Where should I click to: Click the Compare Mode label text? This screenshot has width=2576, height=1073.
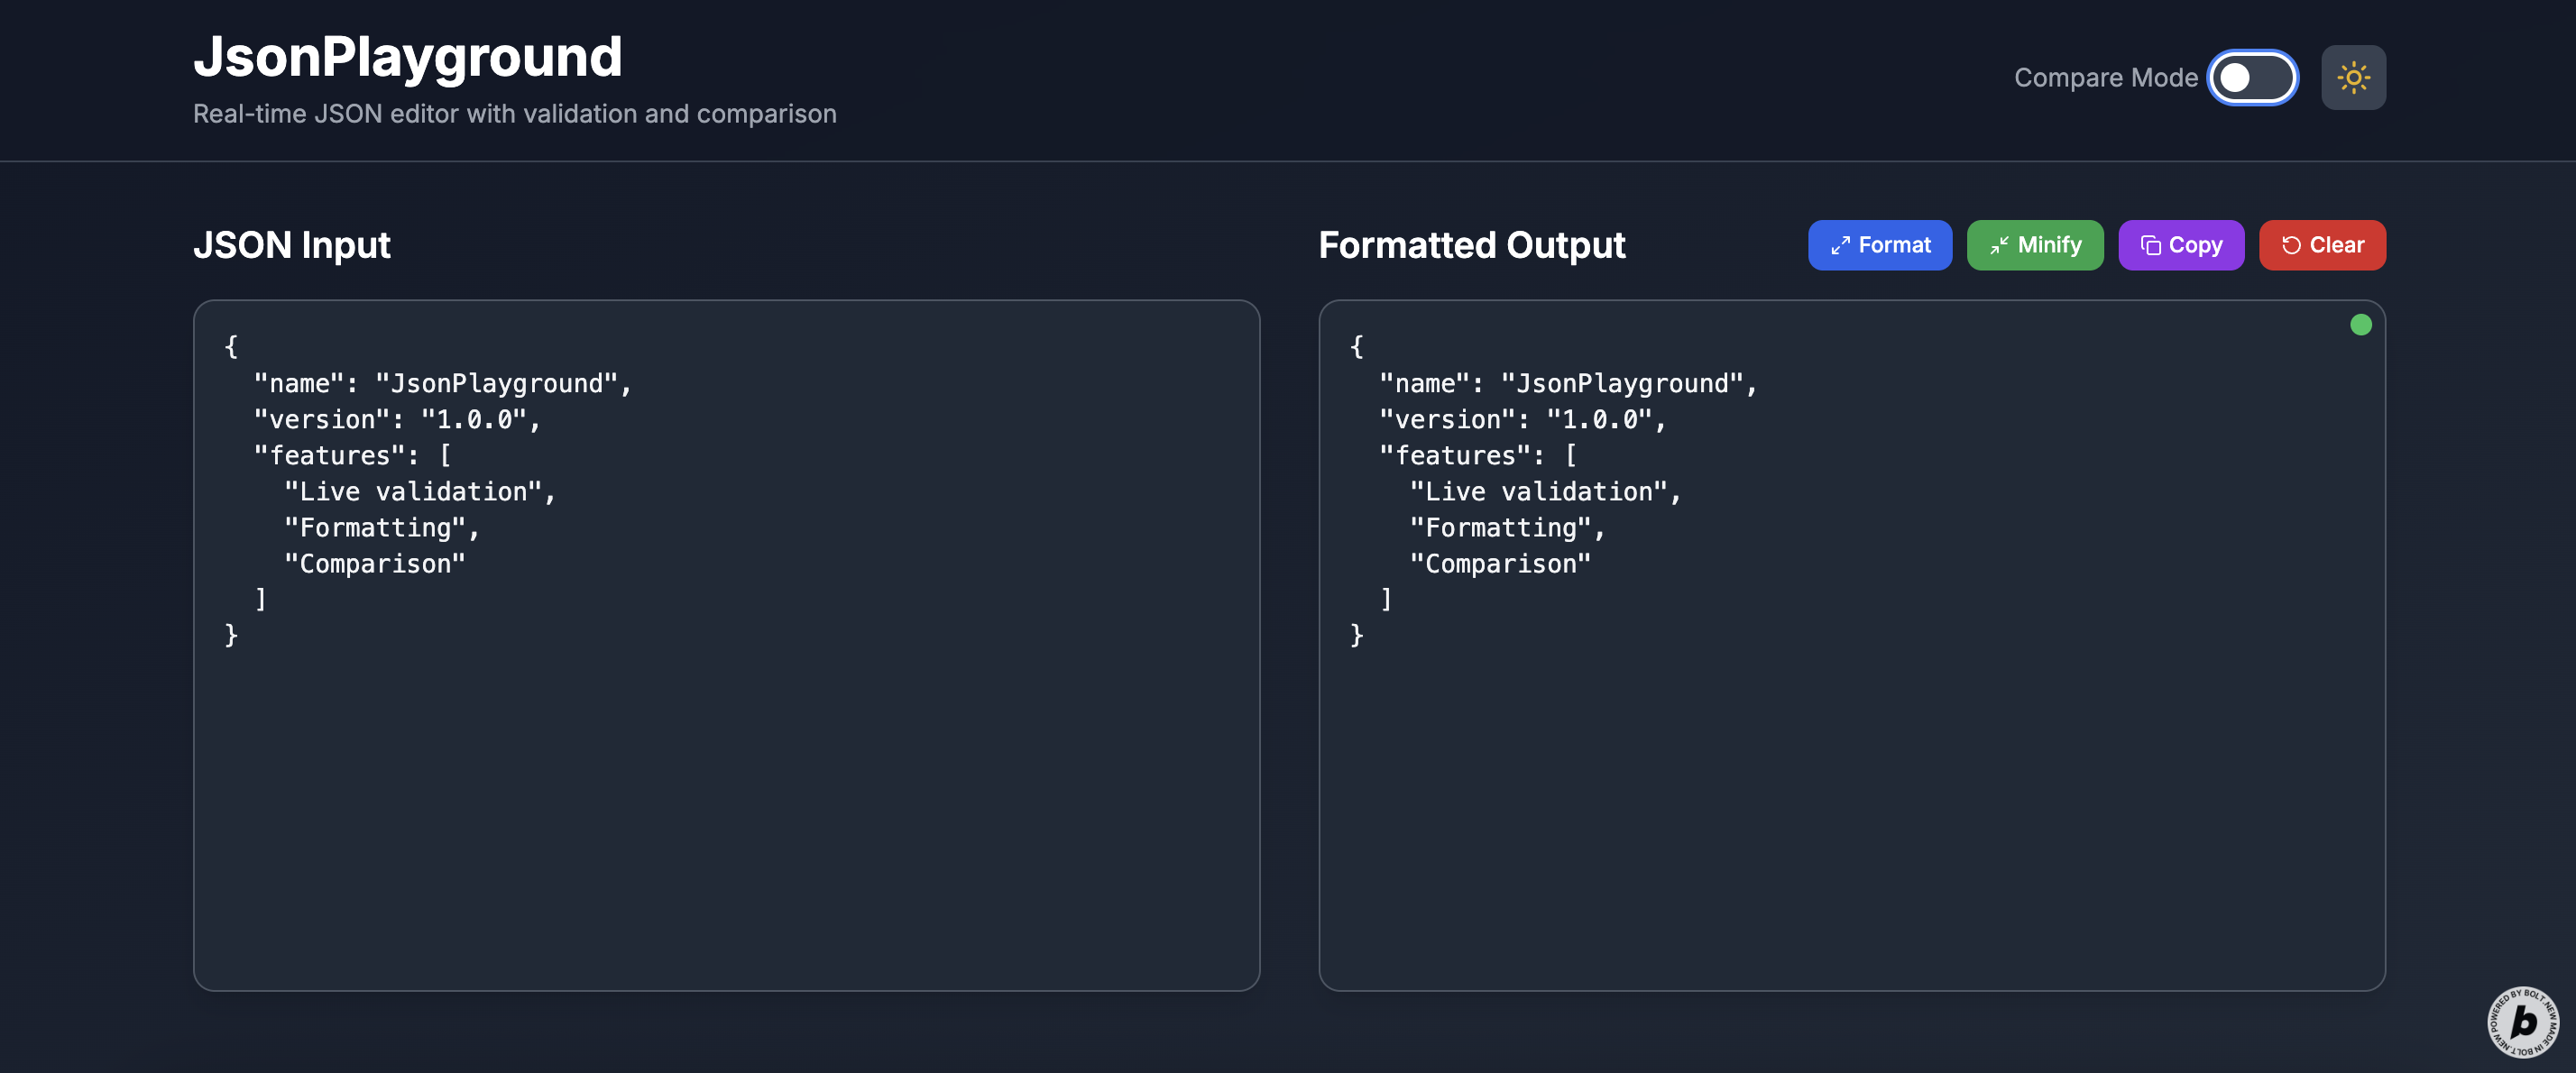[x=2105, y=78]
